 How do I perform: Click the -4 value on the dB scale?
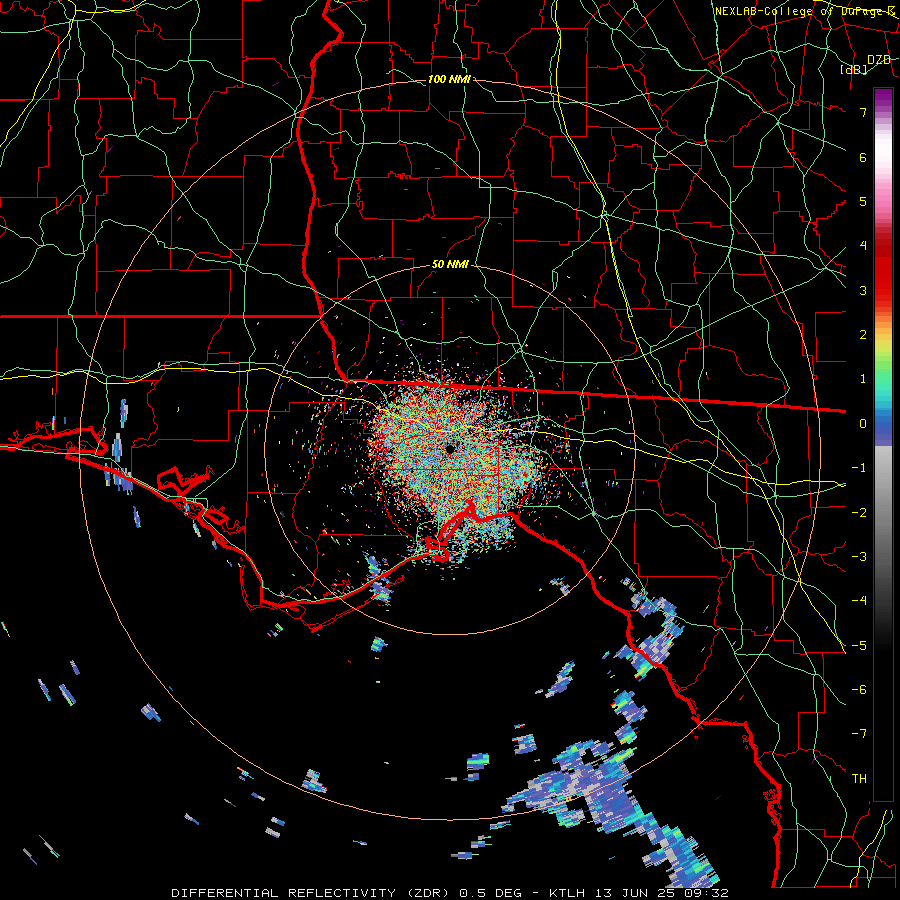(859, 600)
